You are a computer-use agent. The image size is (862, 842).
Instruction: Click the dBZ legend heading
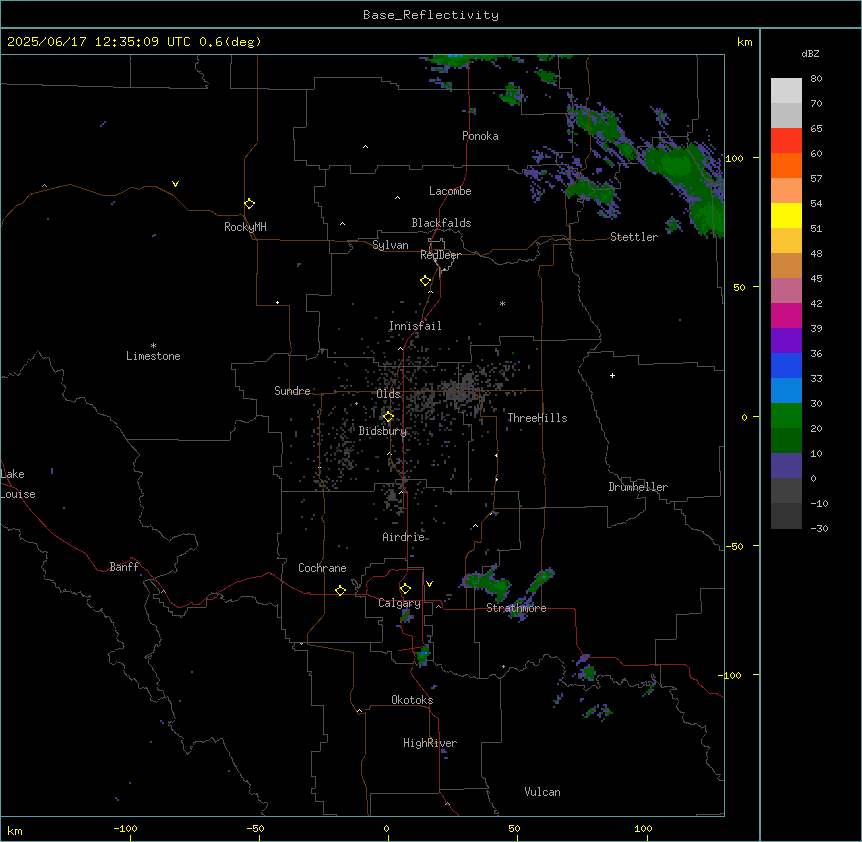(810, 54)
